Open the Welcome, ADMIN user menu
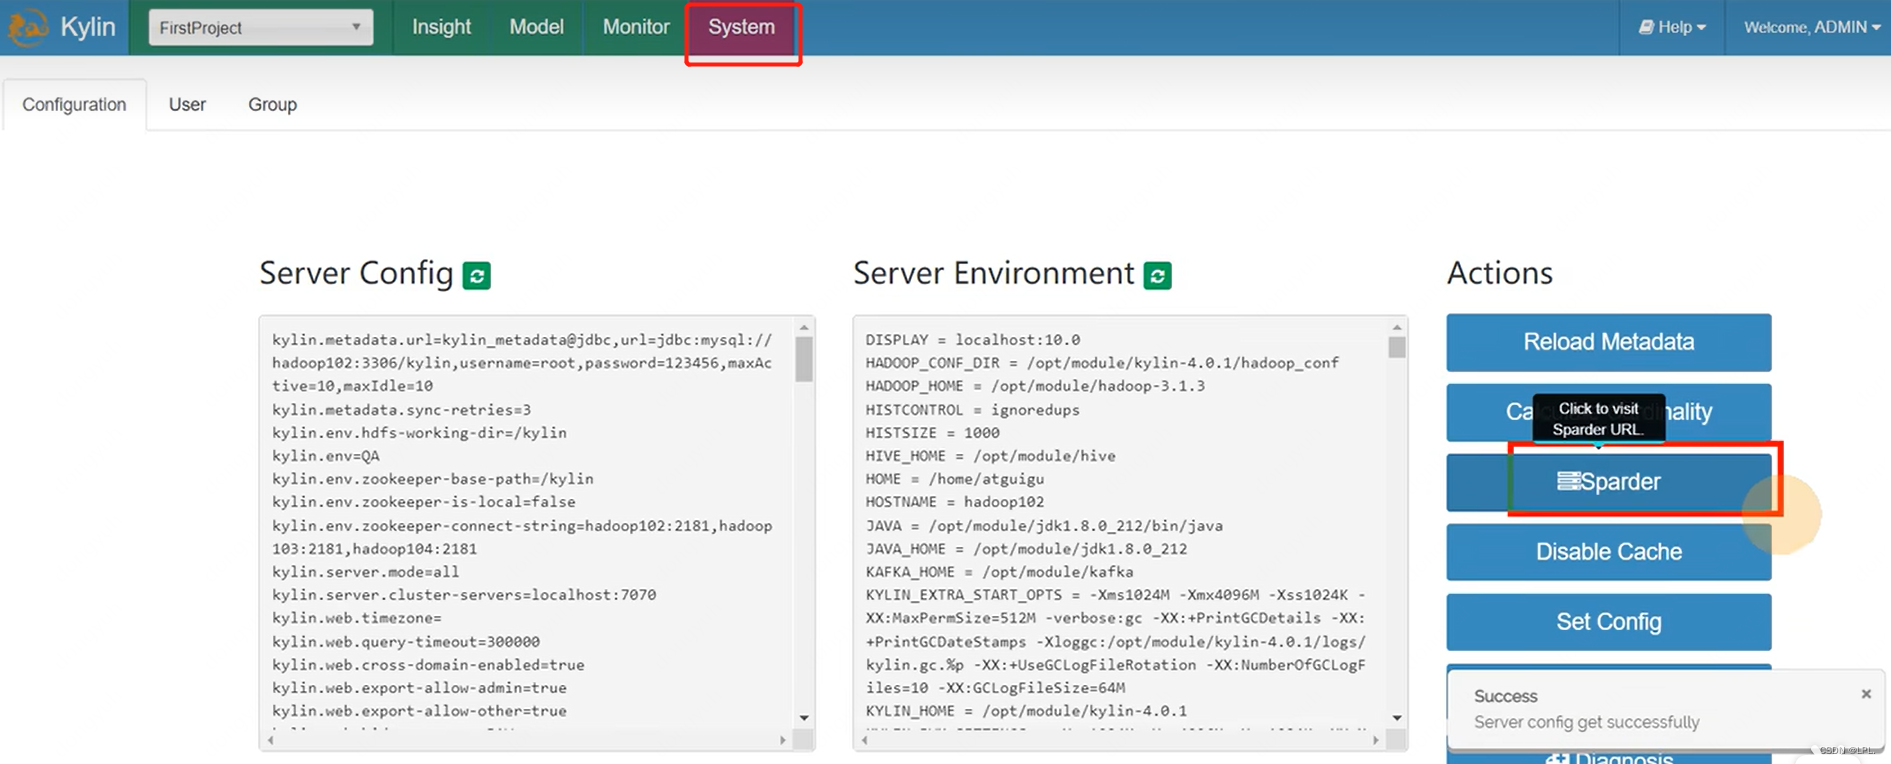 coord(1811,27)
